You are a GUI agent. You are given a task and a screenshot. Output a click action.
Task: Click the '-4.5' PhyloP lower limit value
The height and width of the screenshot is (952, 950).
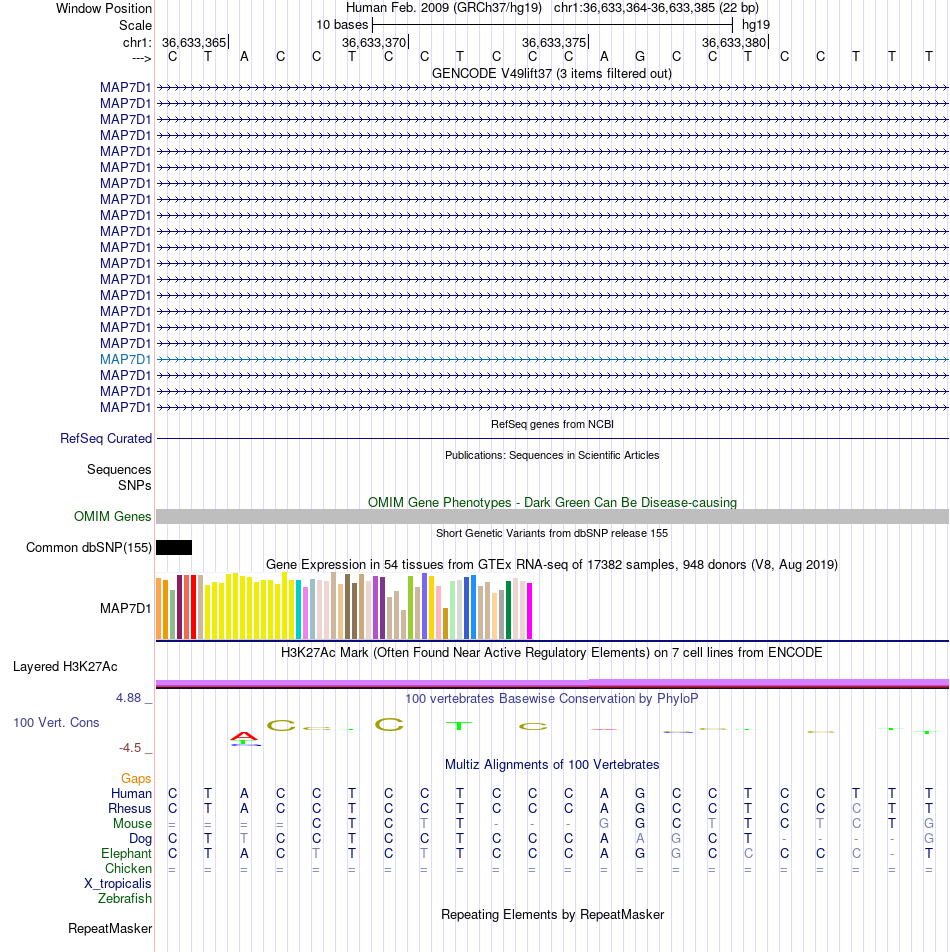tap(130, 748)
